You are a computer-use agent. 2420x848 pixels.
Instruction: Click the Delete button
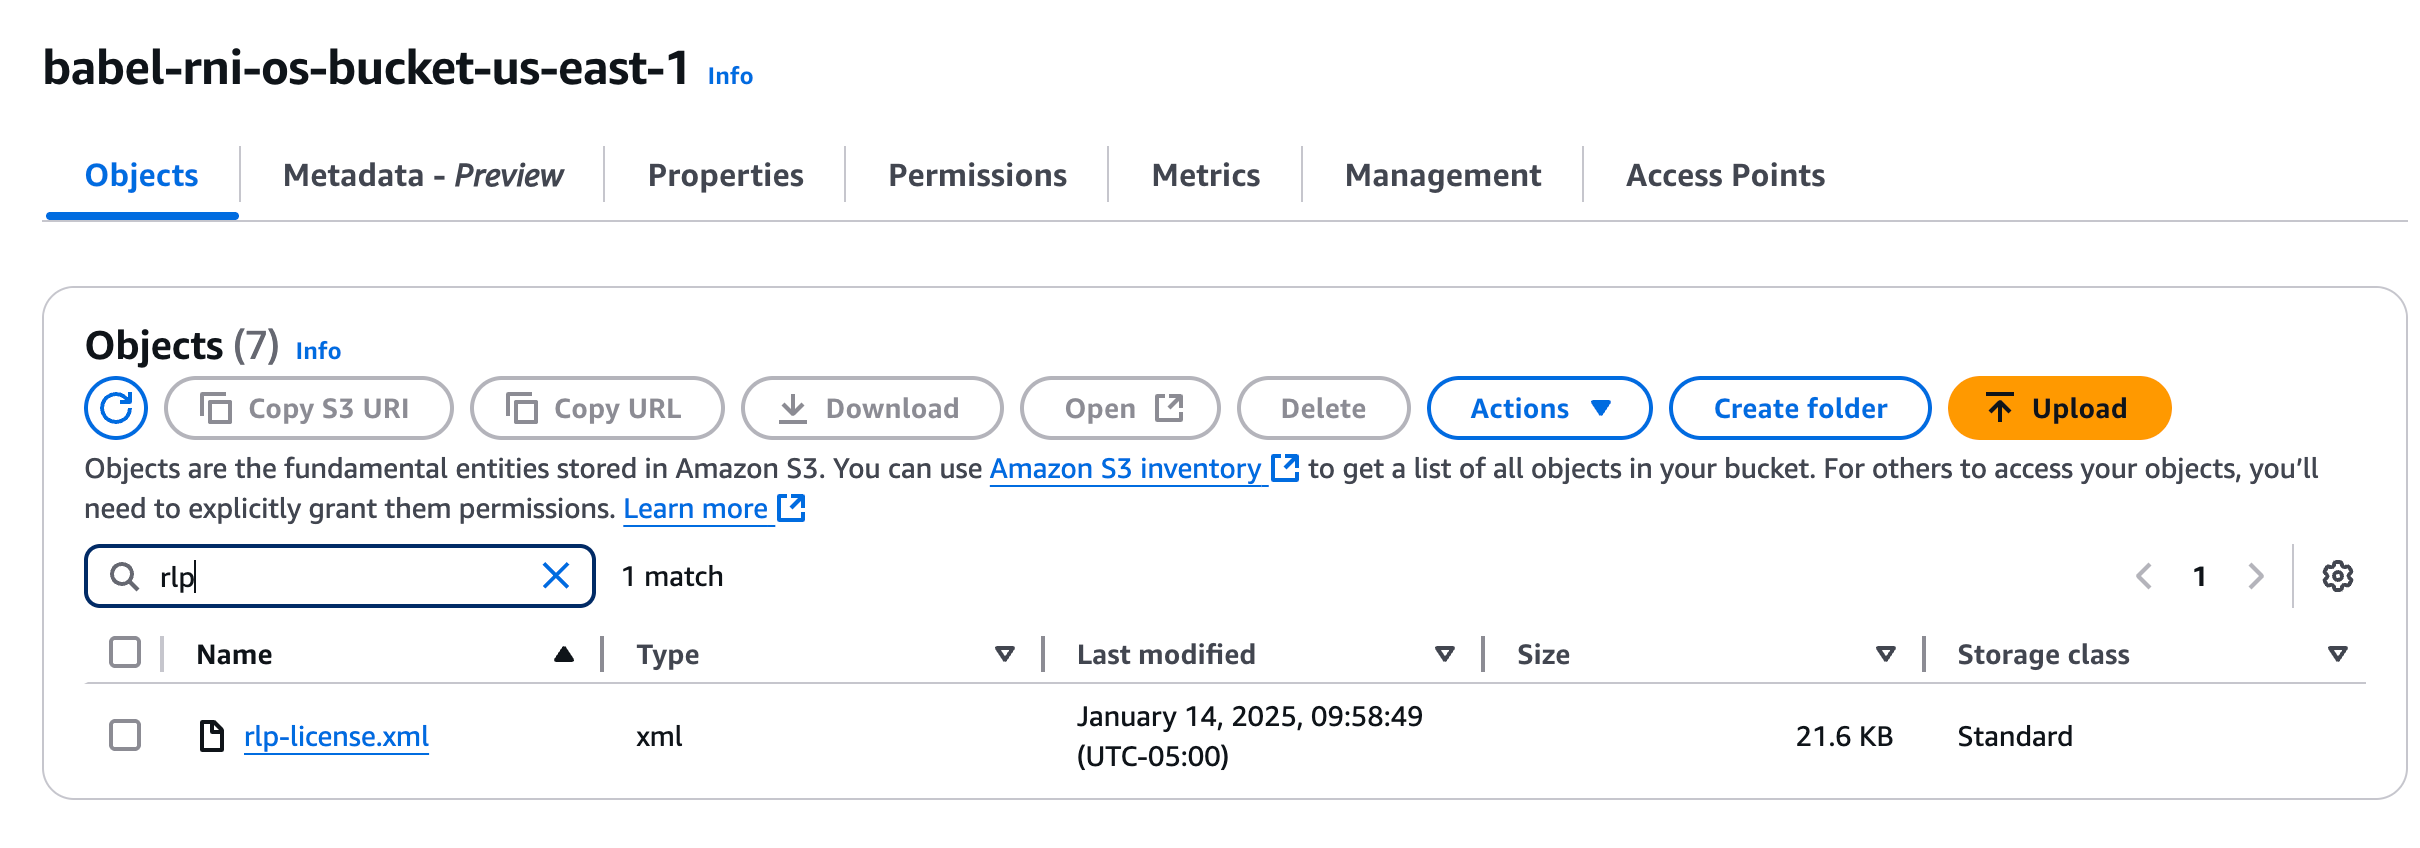point(1323,408)
